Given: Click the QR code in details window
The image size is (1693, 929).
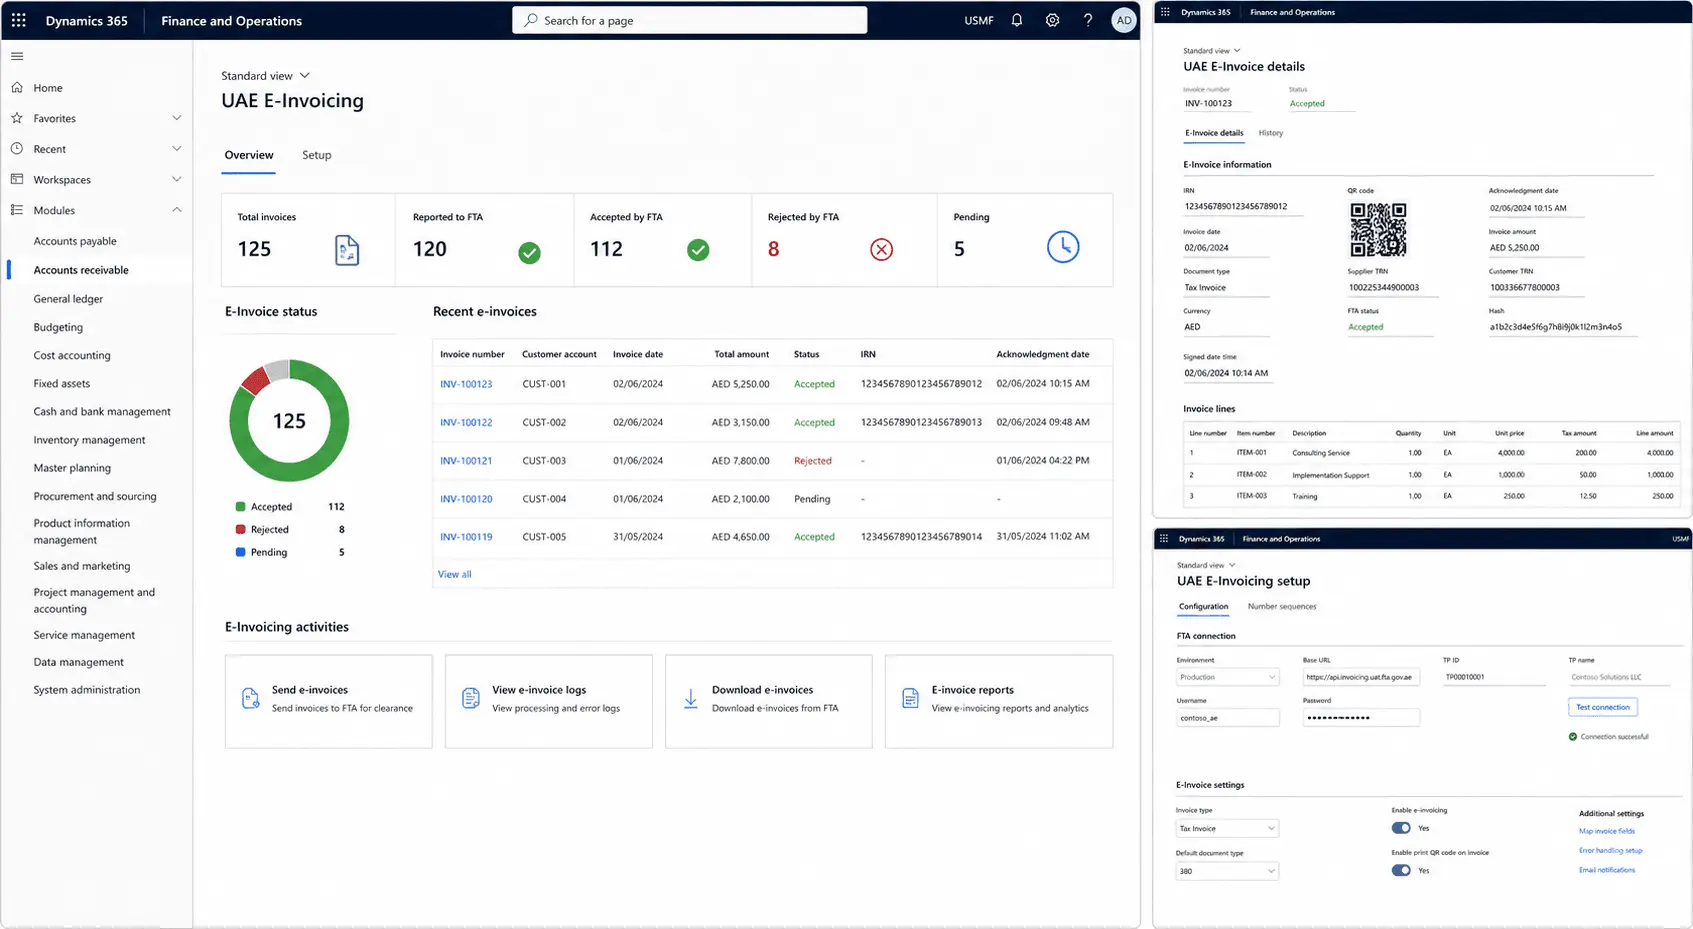Looking at the screenshot, I should click(x=1378, y=229).
